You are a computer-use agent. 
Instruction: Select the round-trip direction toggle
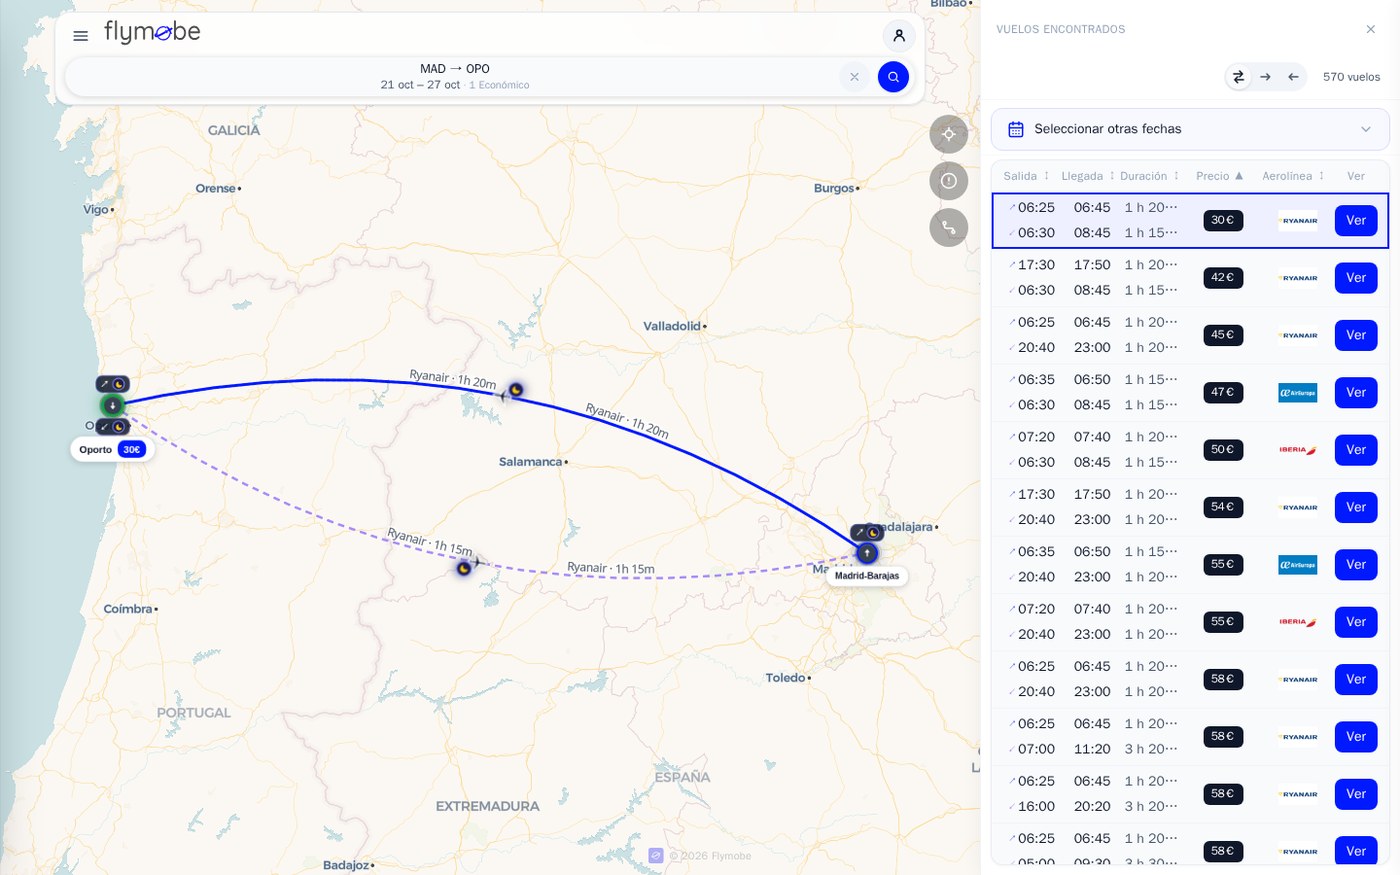tap(1238, 77)
